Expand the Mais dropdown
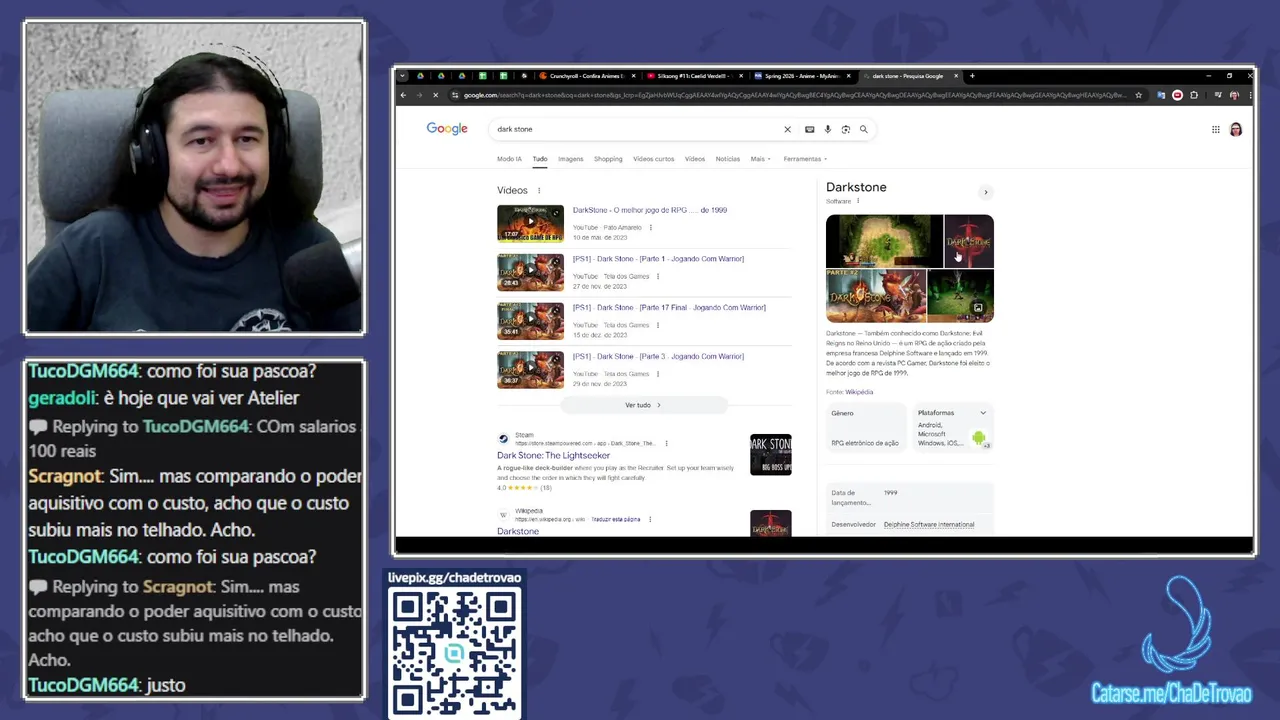1280x720 pixels. pos(760,159)
